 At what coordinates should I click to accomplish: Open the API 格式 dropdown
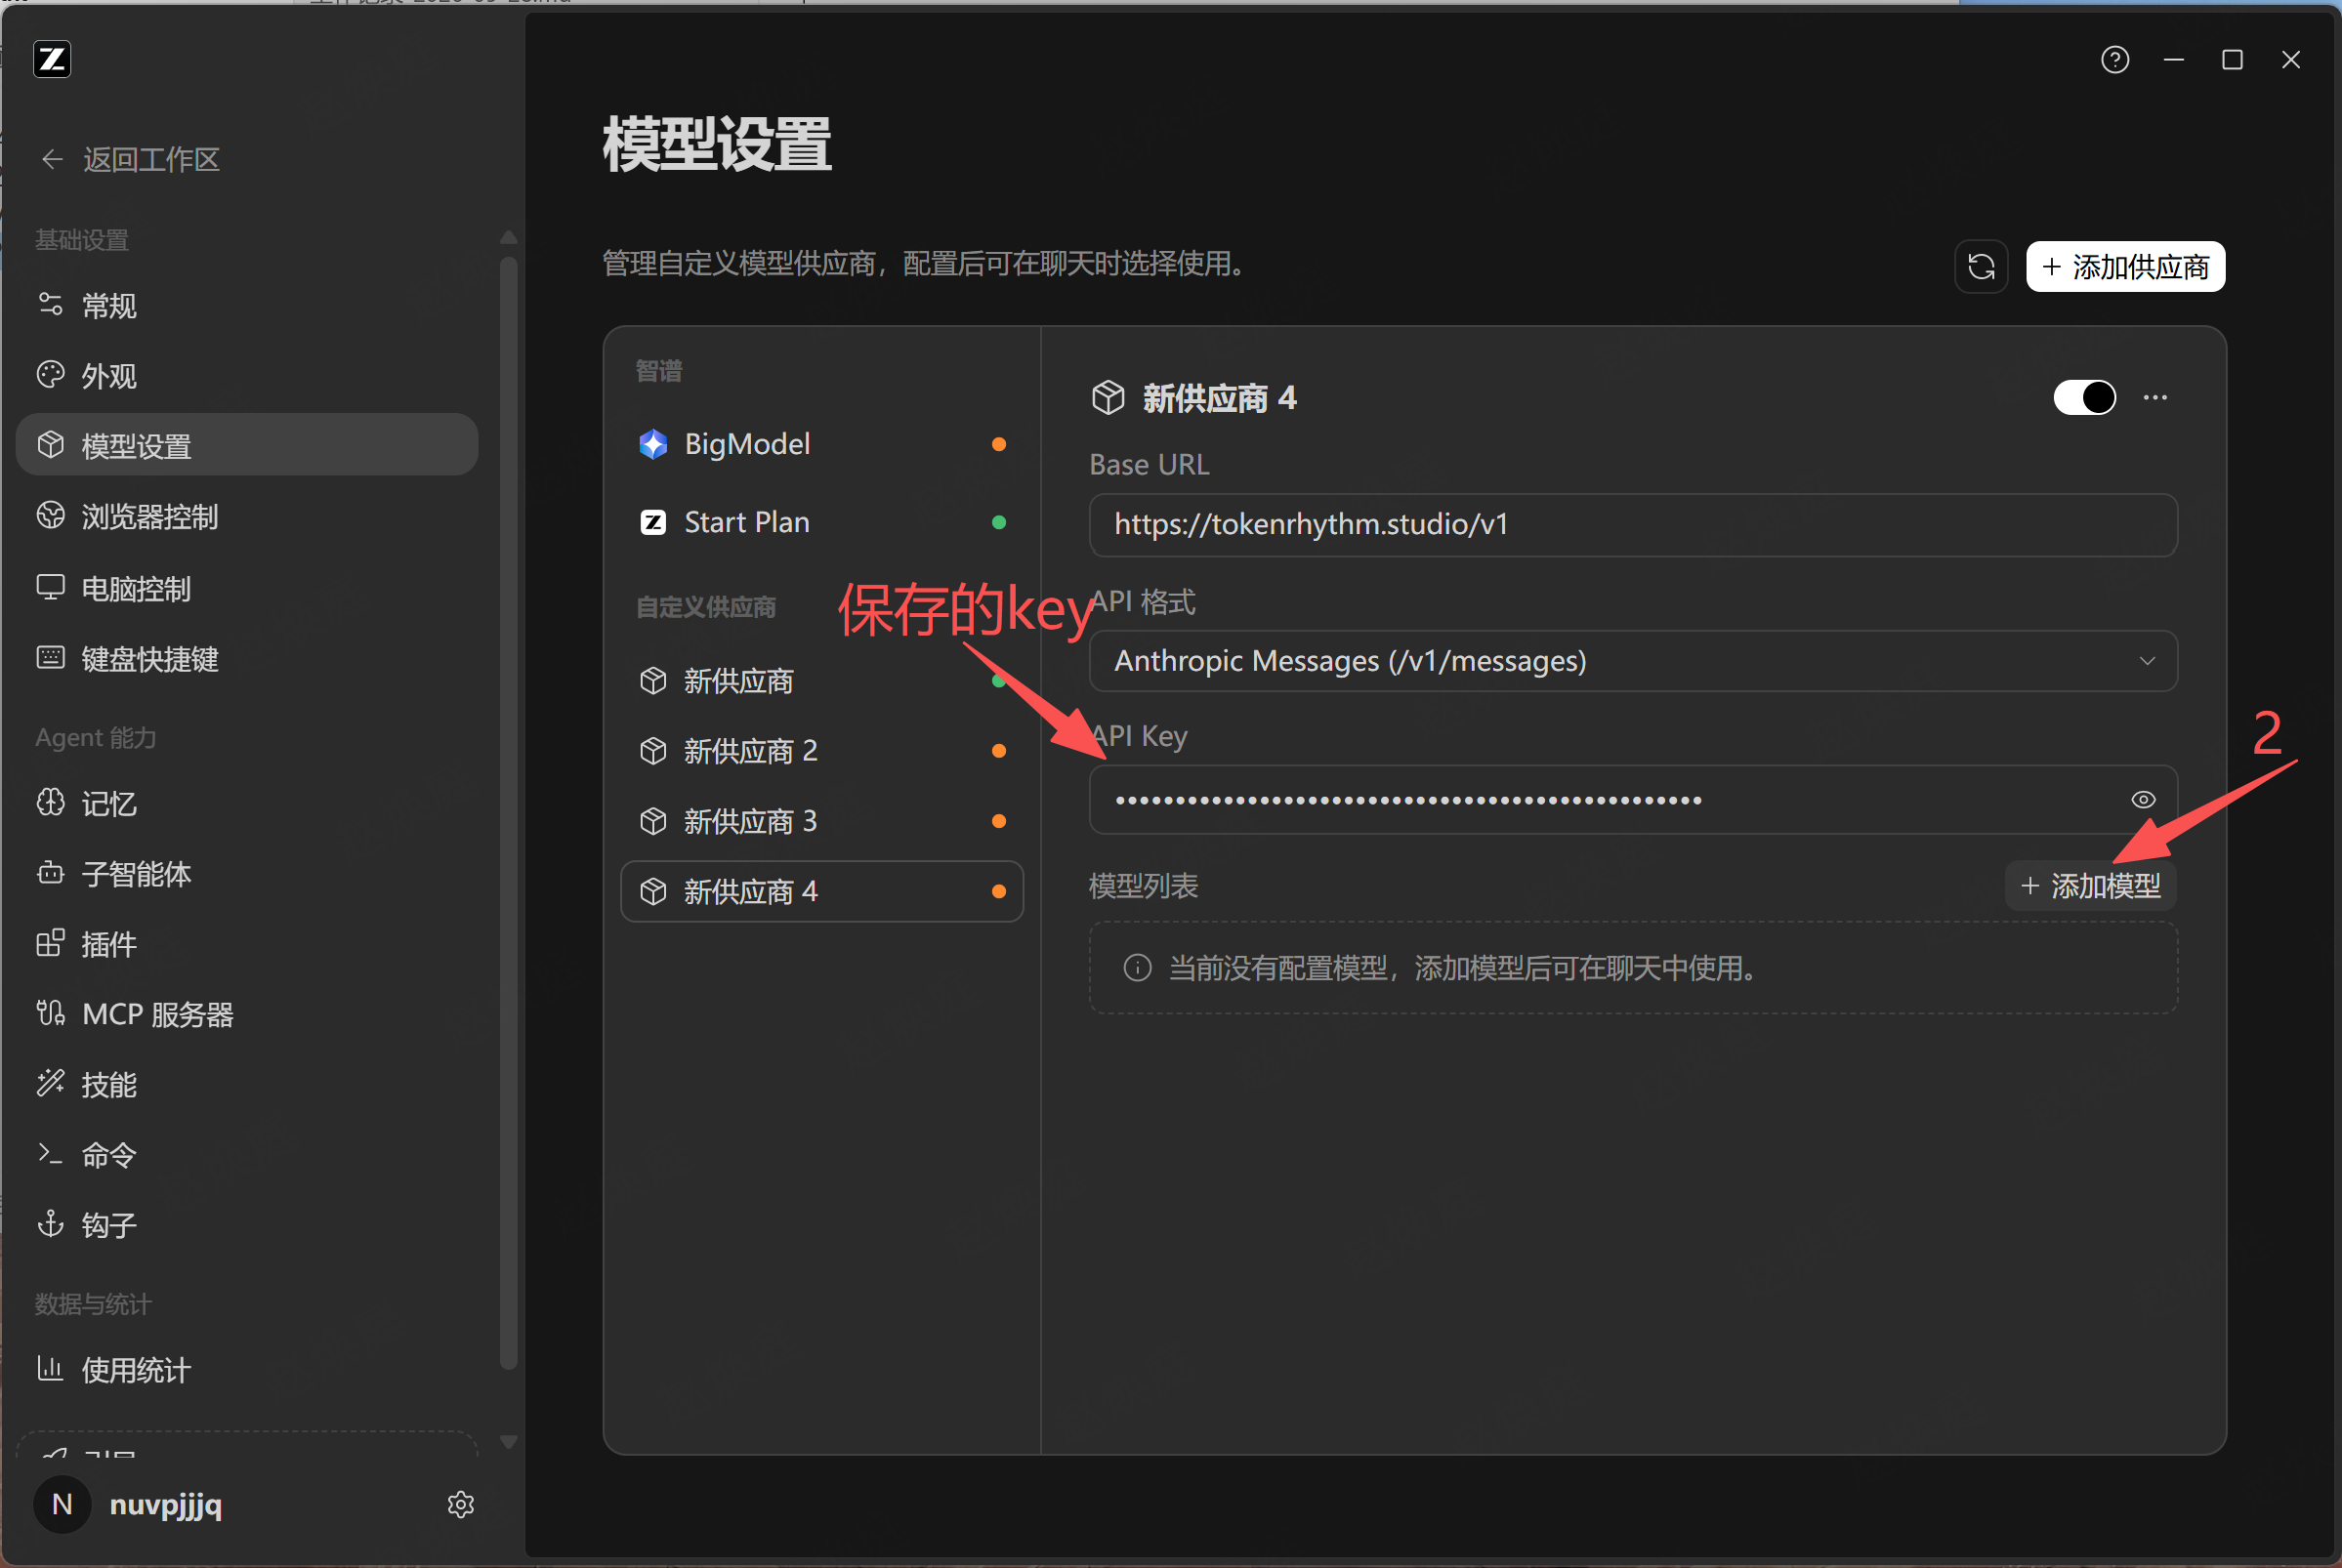click(x=1632, y=661)
